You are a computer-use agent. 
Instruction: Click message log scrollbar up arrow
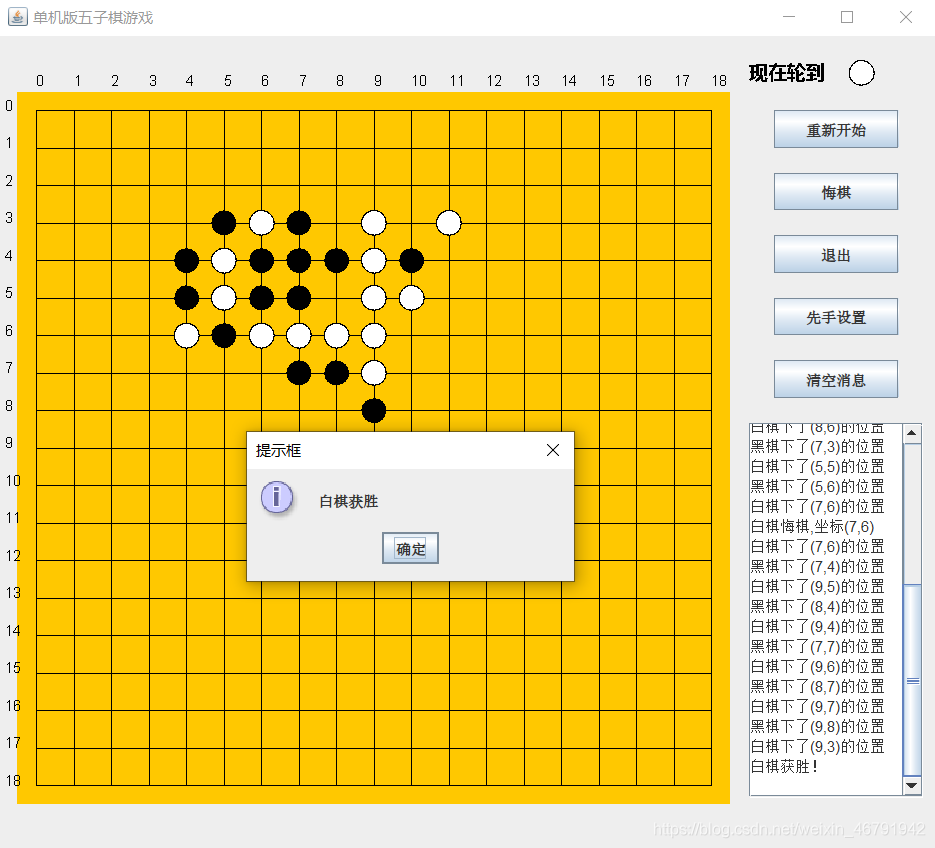(912, 433)
